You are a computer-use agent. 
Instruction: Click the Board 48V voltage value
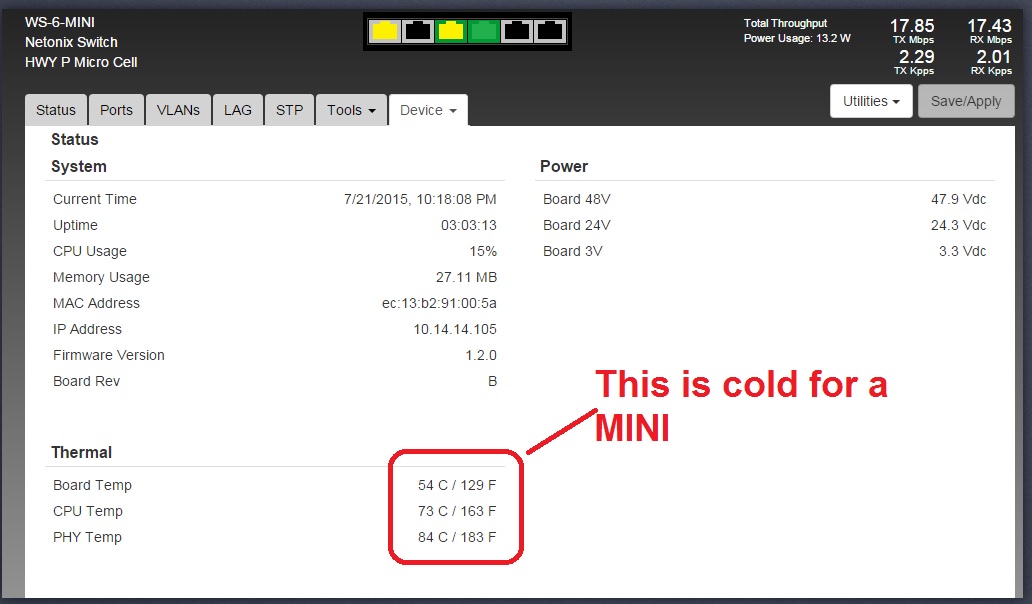958,199
